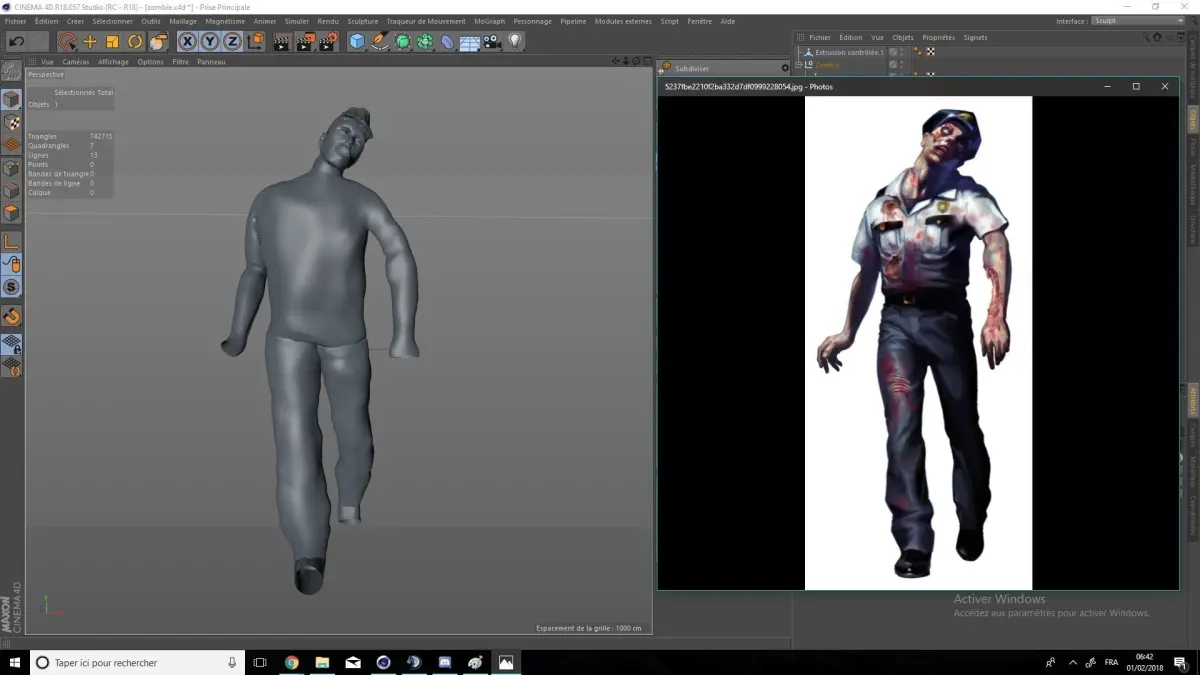The height and width of the screenshot is (675, 1200).
Task: Click the recently used tool icon
Action: 158,41
